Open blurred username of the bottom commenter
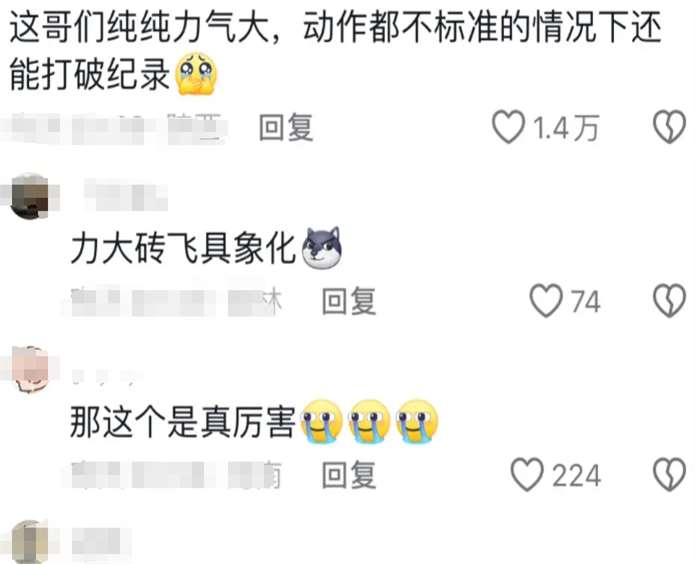 point(101,540)
